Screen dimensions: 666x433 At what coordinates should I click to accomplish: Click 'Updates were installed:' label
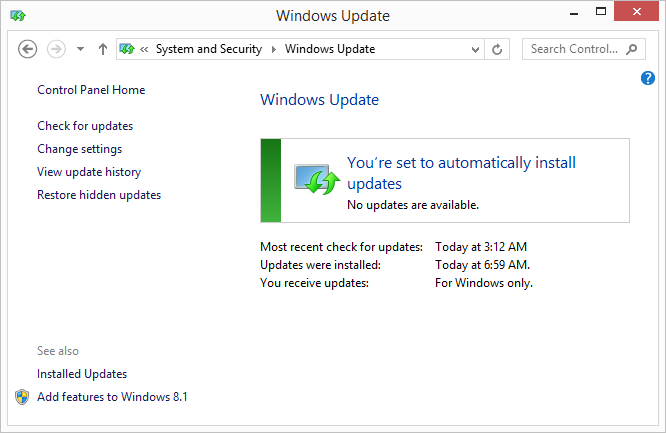coord(320,265)
